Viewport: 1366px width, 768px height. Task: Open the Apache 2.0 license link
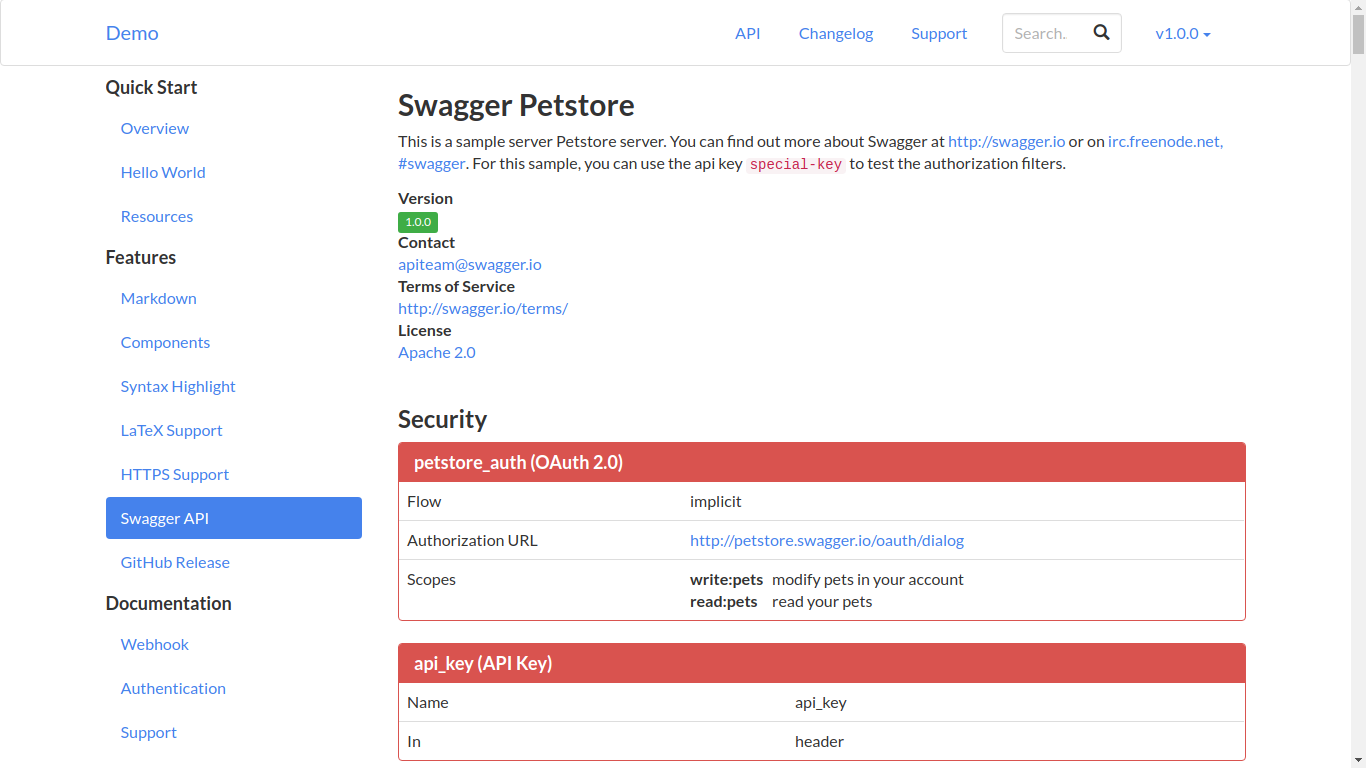click(x=436, y=352)
